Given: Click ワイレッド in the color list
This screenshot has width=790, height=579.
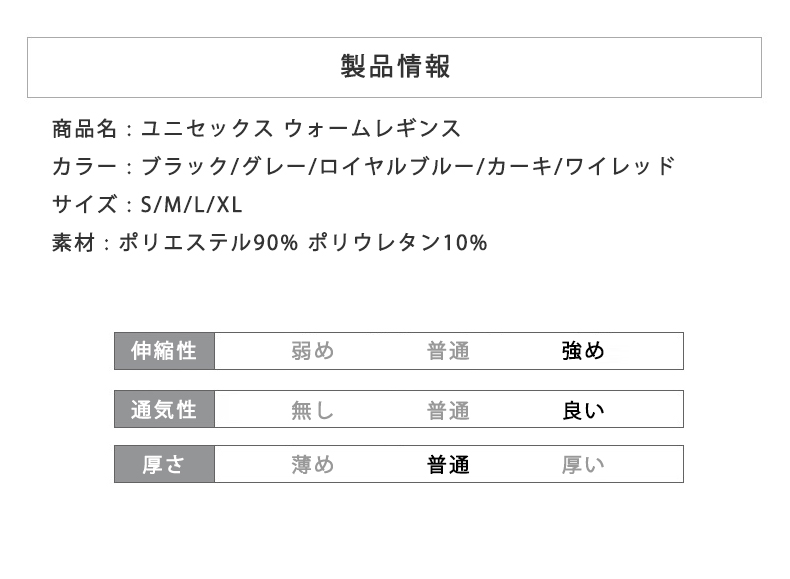Looking at the screenshot, I should pos(620,166).
